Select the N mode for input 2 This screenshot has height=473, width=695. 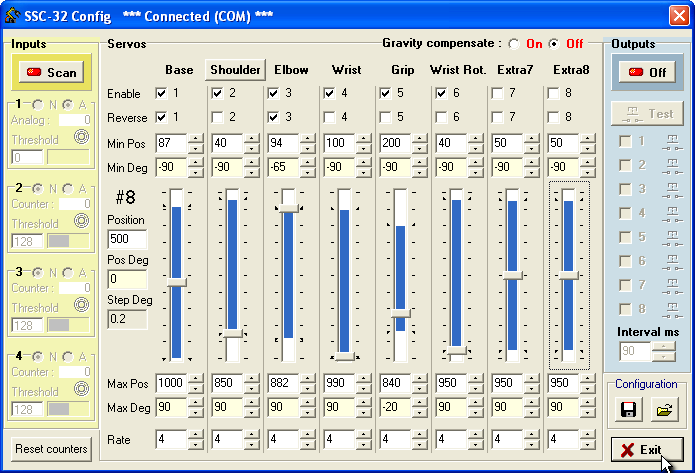38,189
